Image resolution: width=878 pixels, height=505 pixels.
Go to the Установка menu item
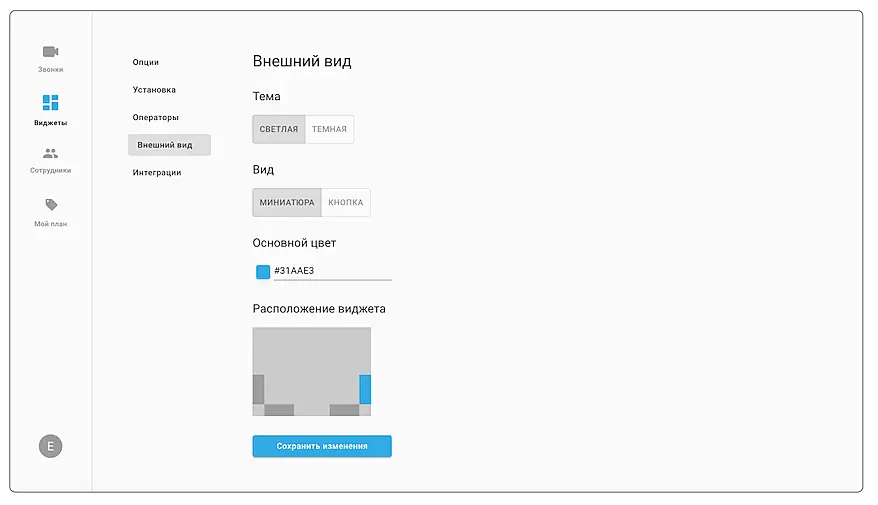[x=154, y=90]
